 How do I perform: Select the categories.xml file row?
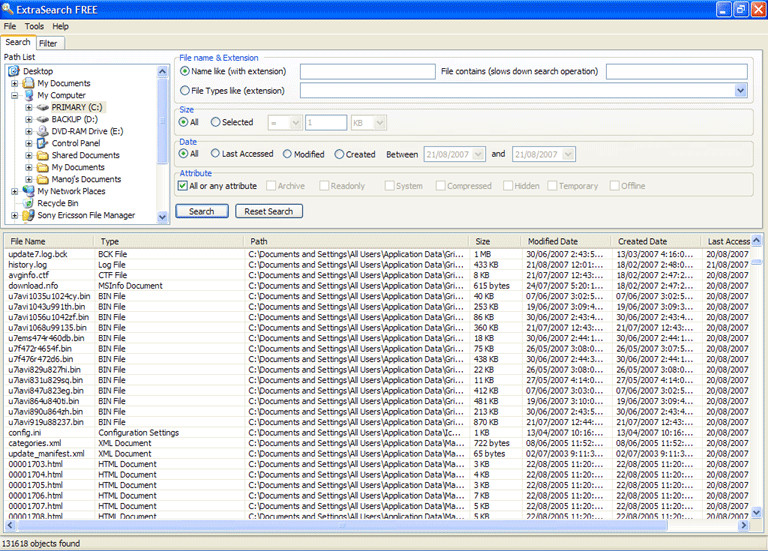[x=377, y=443]
